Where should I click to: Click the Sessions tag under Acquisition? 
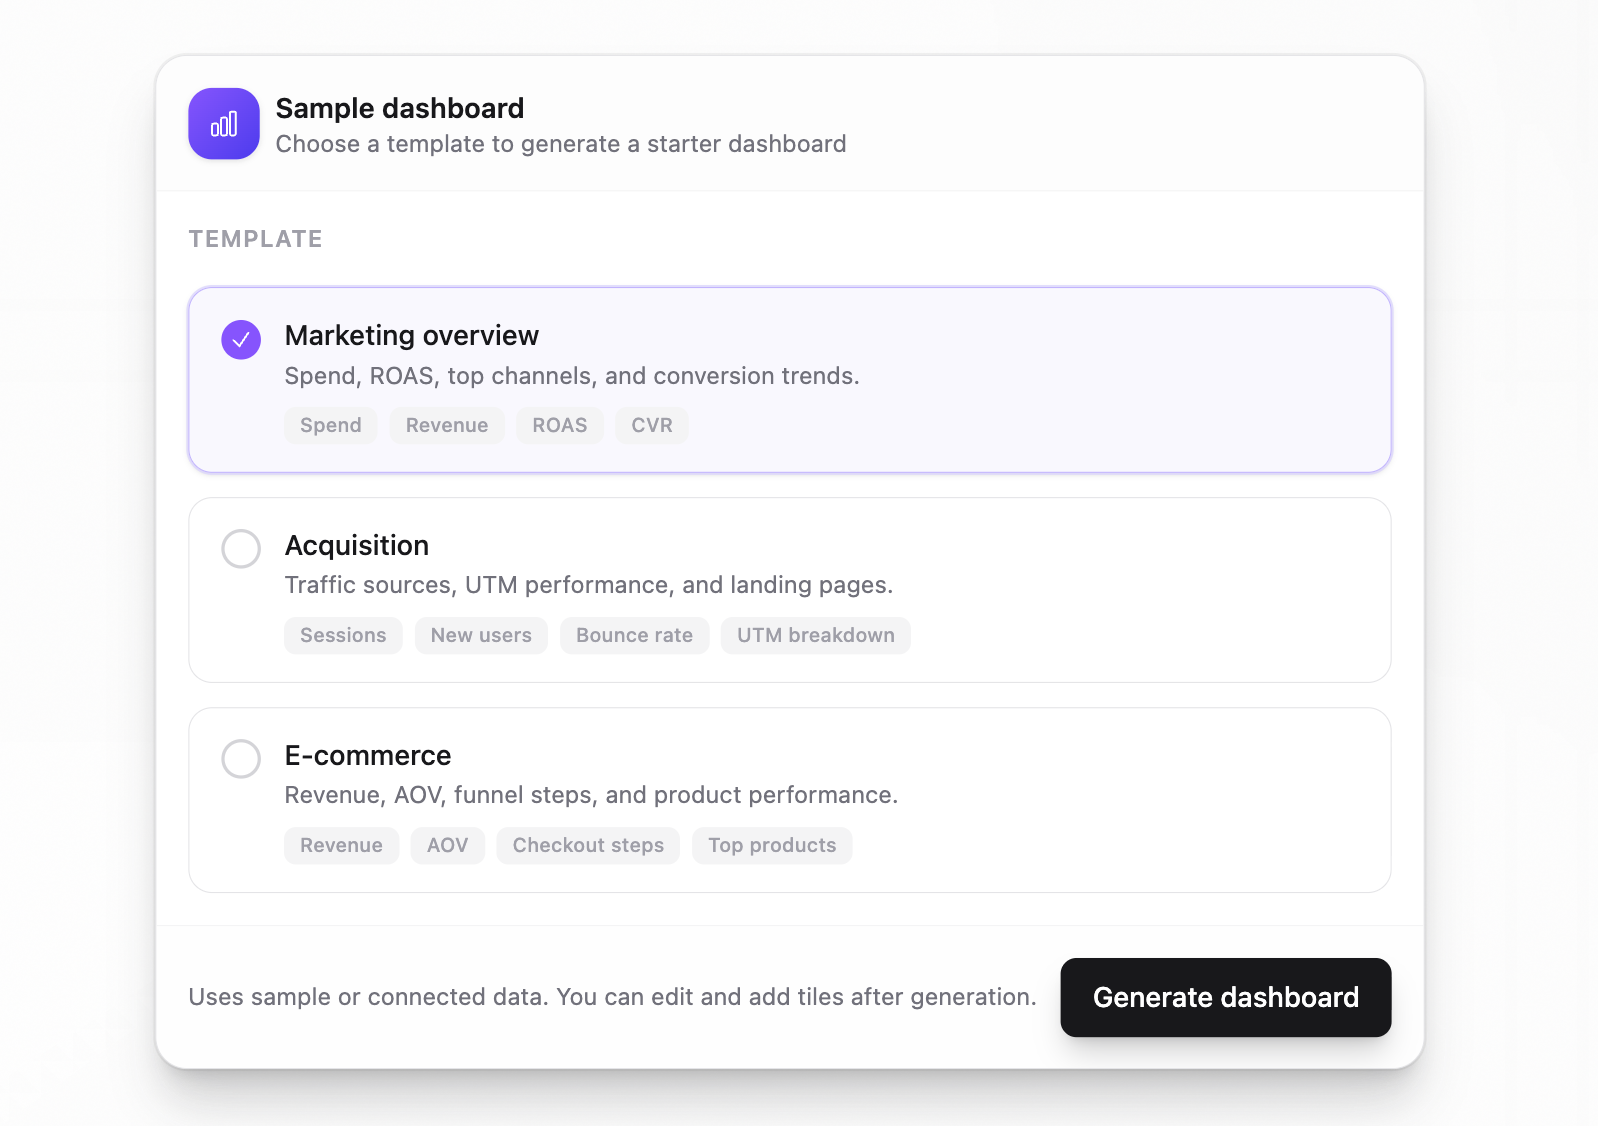[x=343, y=635]
